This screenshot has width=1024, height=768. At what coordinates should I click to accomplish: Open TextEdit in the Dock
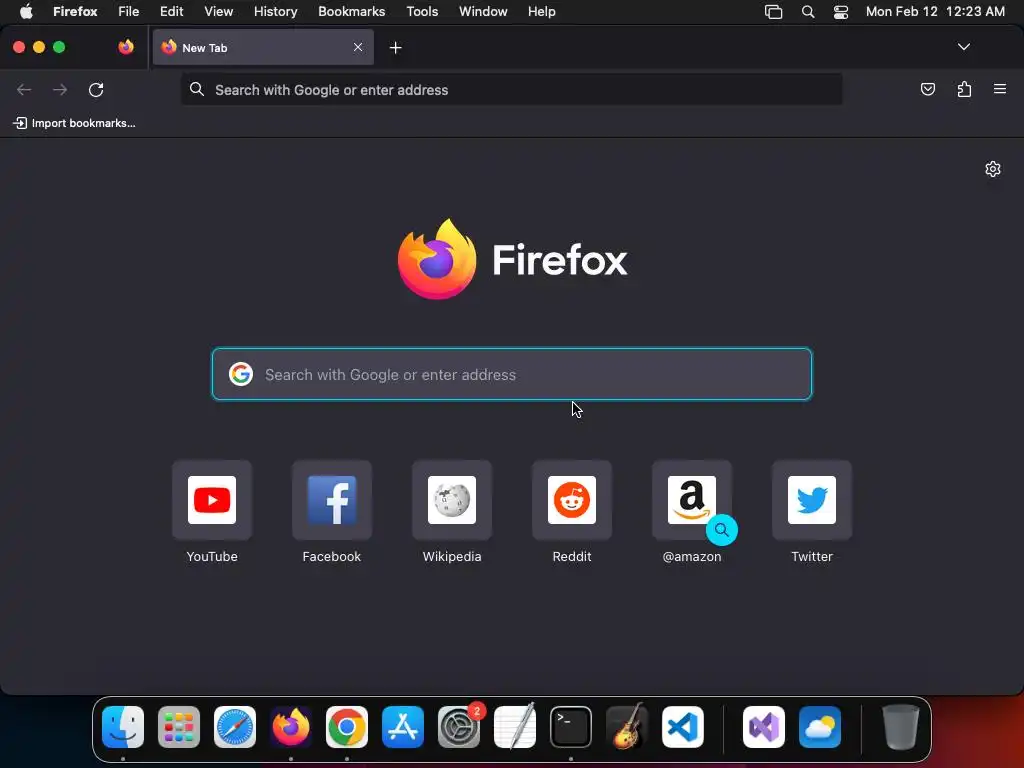click(515, 727)
